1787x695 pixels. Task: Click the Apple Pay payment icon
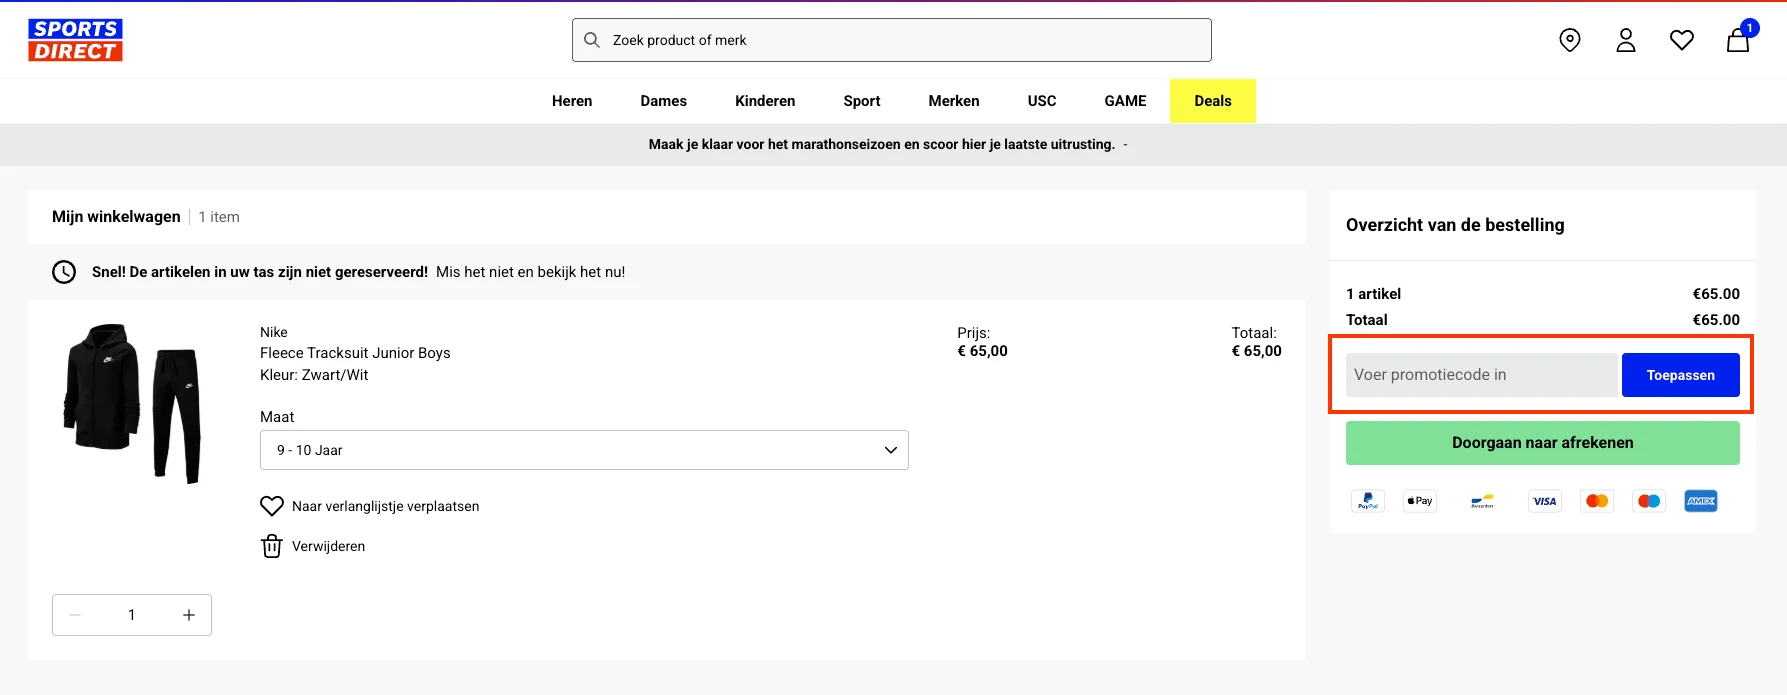(1420, 501)
